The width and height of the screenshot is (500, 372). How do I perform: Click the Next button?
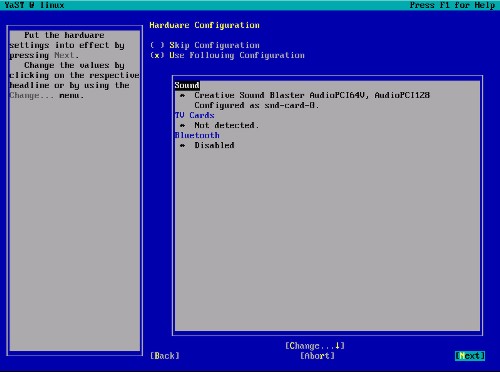click(470, 356)
